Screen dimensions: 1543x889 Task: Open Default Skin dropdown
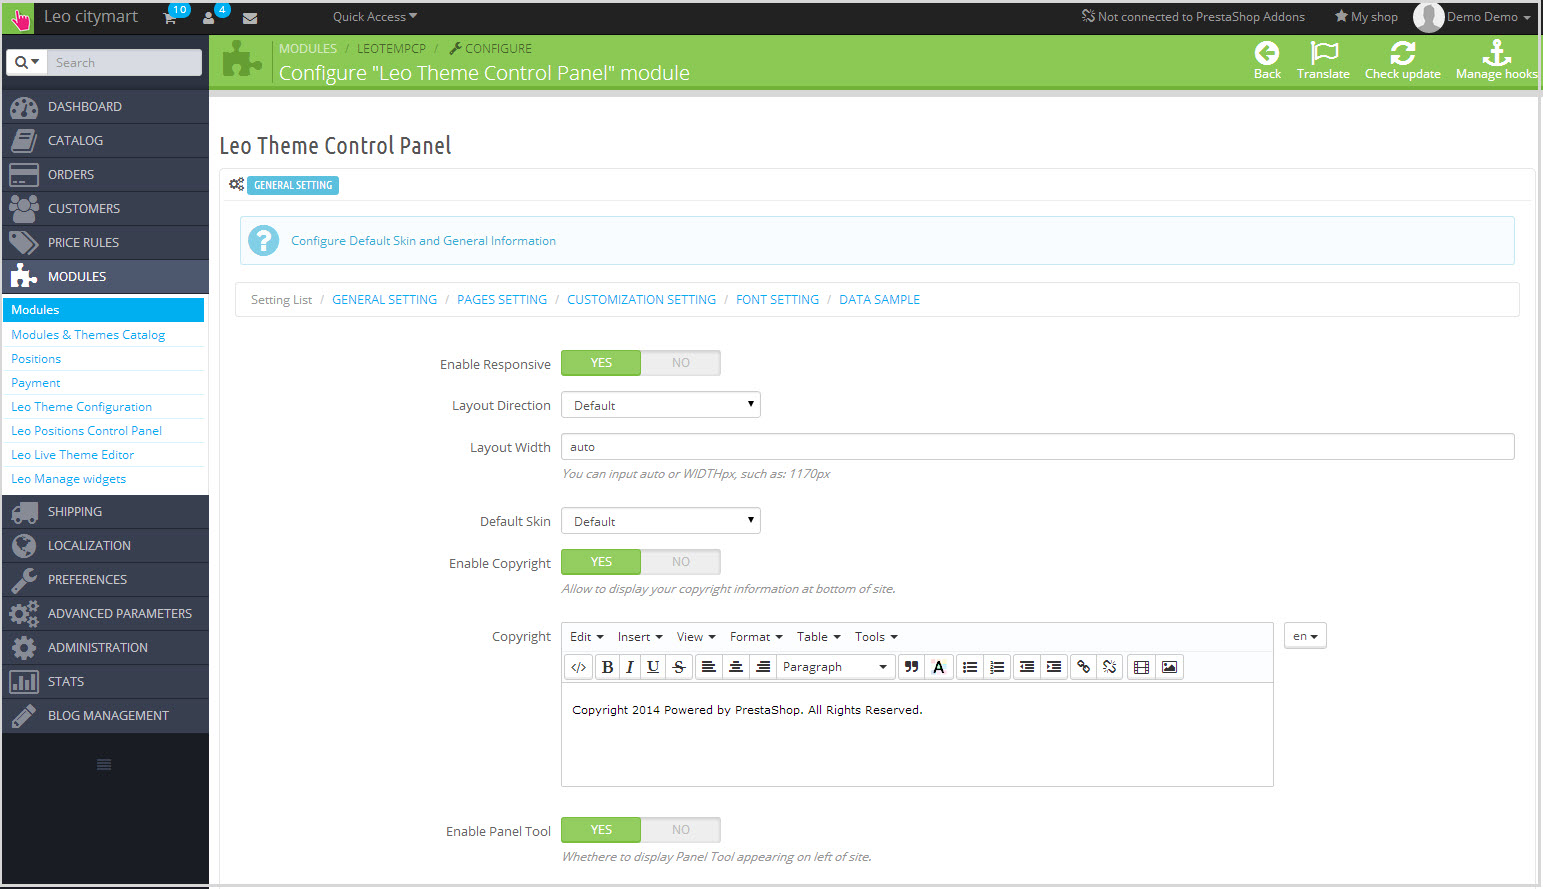pos(661,521)
